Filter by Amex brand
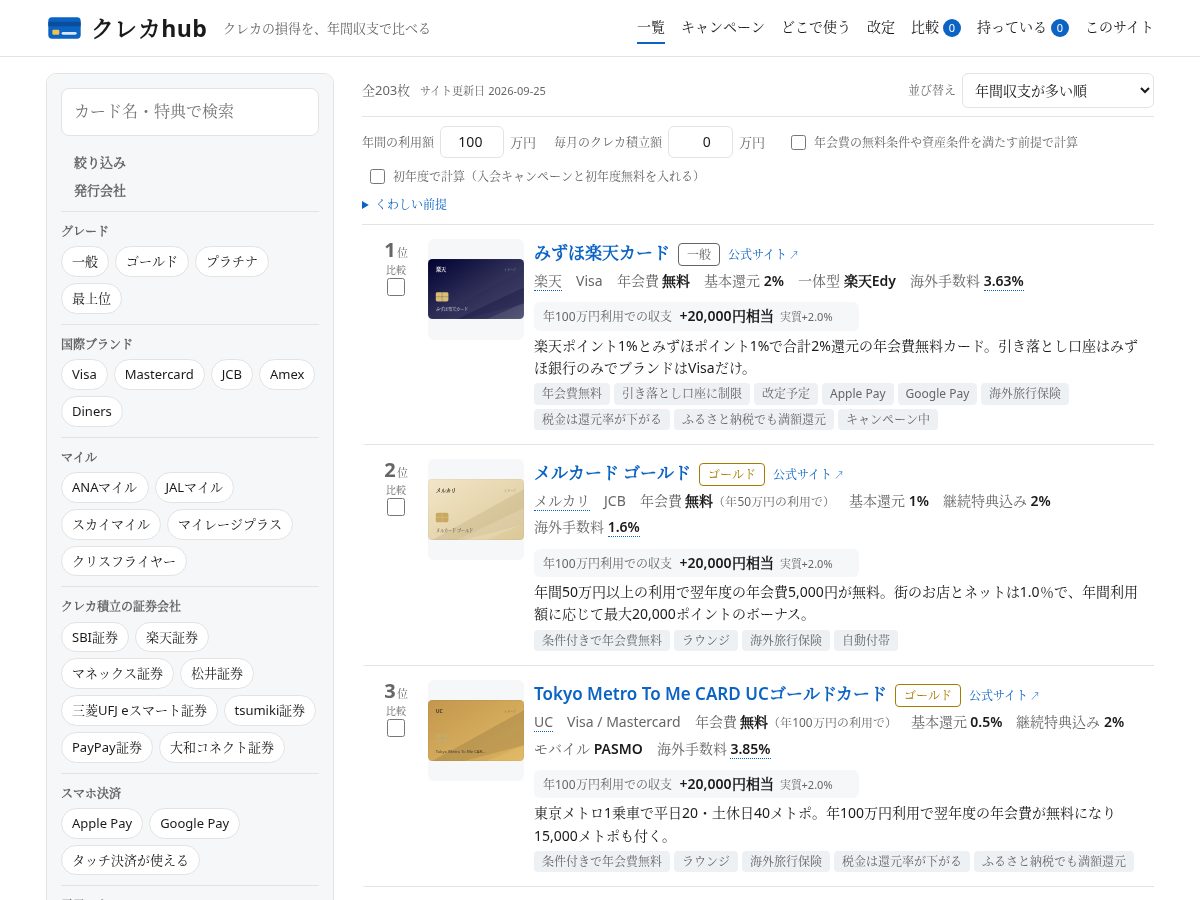This screenshot has height=900, width=1200. 287,375
